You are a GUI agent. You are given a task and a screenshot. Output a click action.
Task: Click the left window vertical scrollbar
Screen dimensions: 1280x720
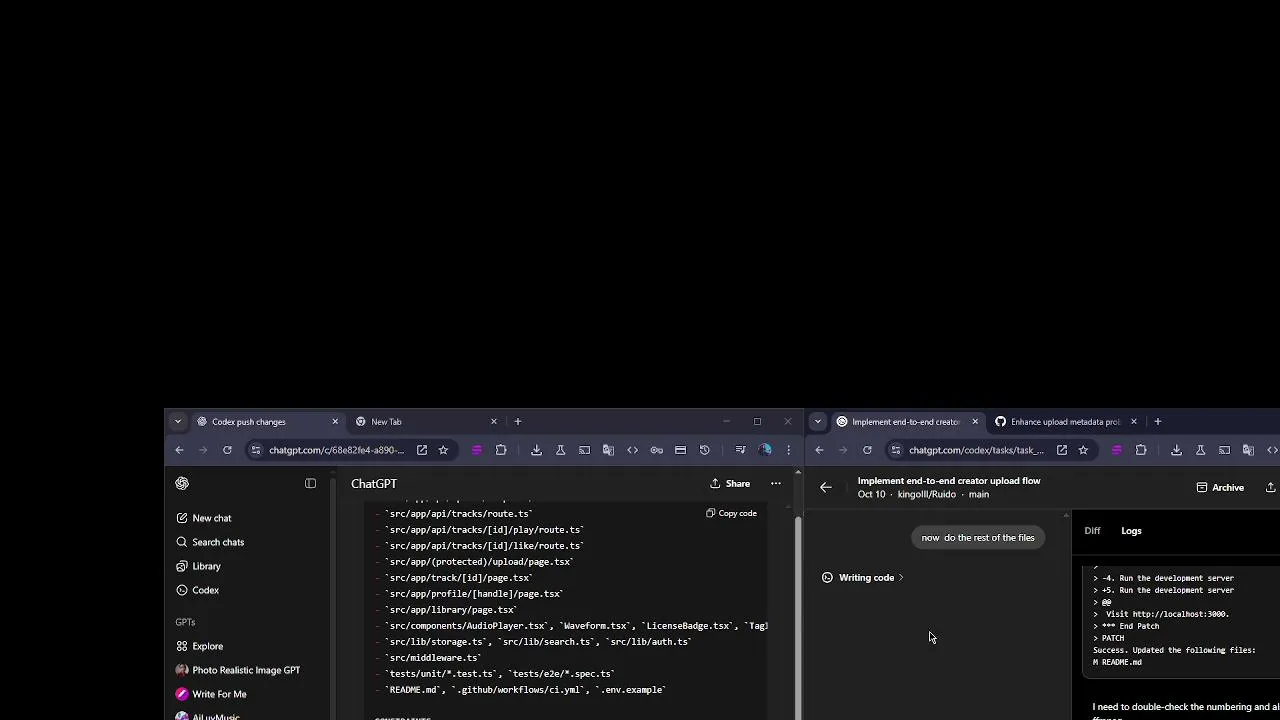pos(797,620)
